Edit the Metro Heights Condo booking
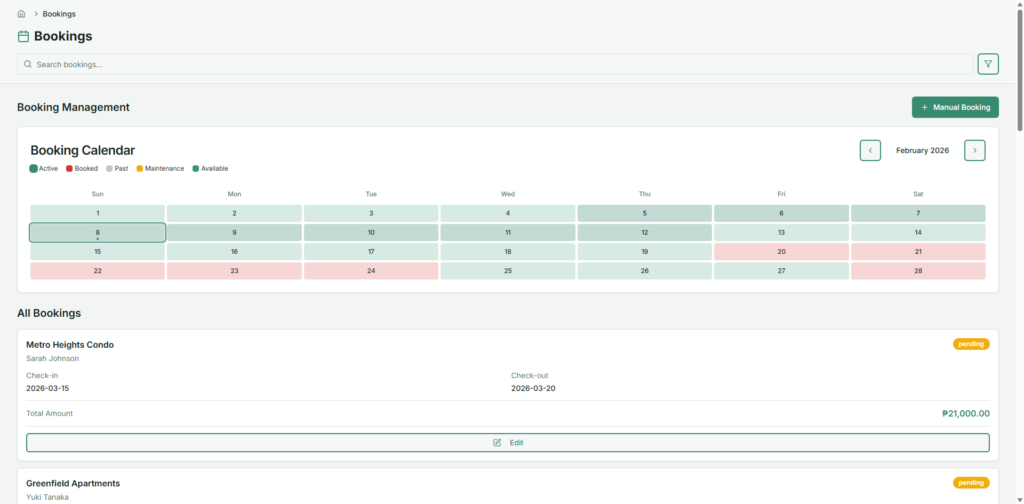 pyautogui.click(x=507, y=442)
